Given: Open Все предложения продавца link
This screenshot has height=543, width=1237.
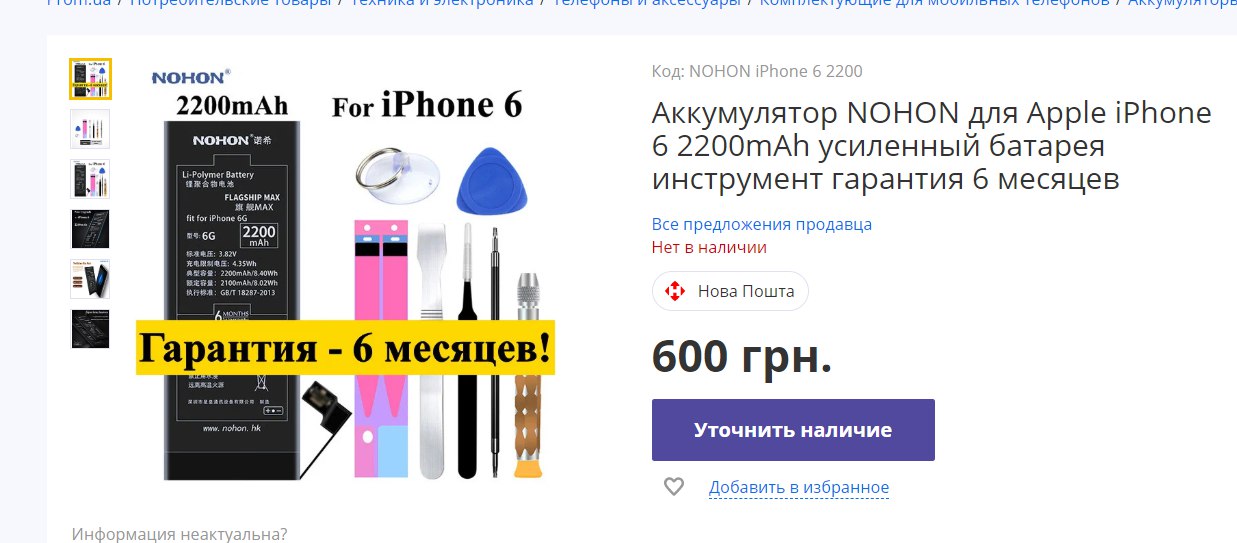Looking at the screenshot, I should click(x=762, y=224).
